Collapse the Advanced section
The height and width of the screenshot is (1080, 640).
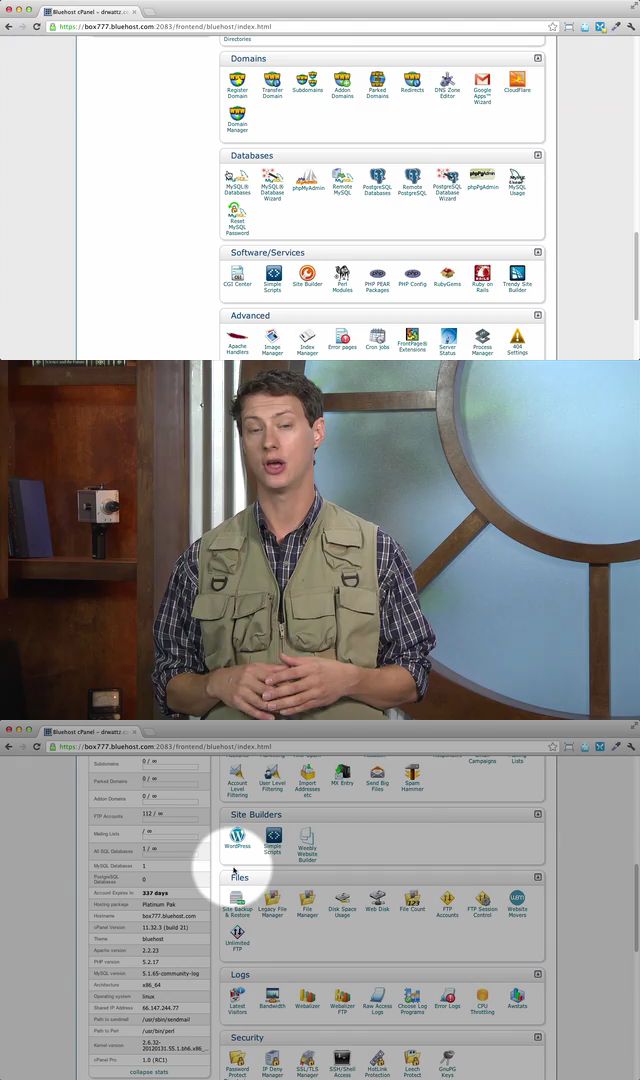538,315
